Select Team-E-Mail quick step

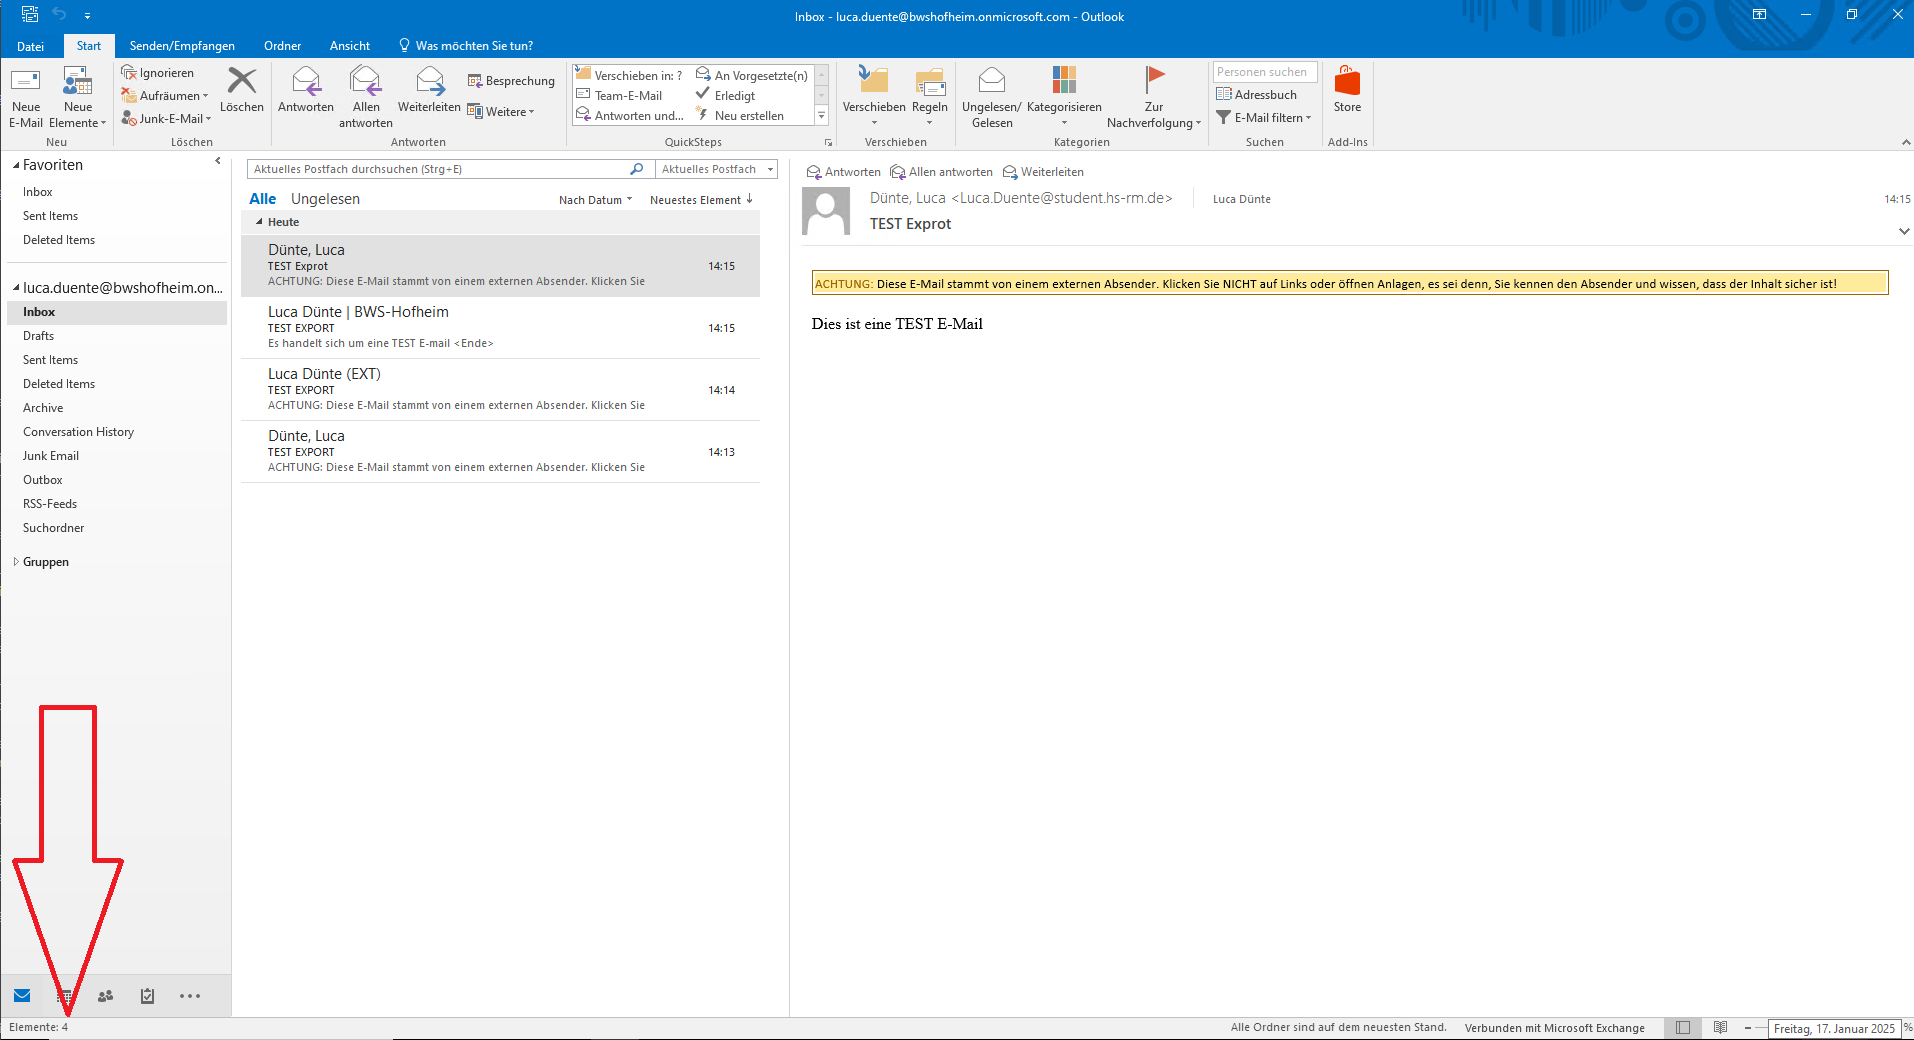point(619,95)
